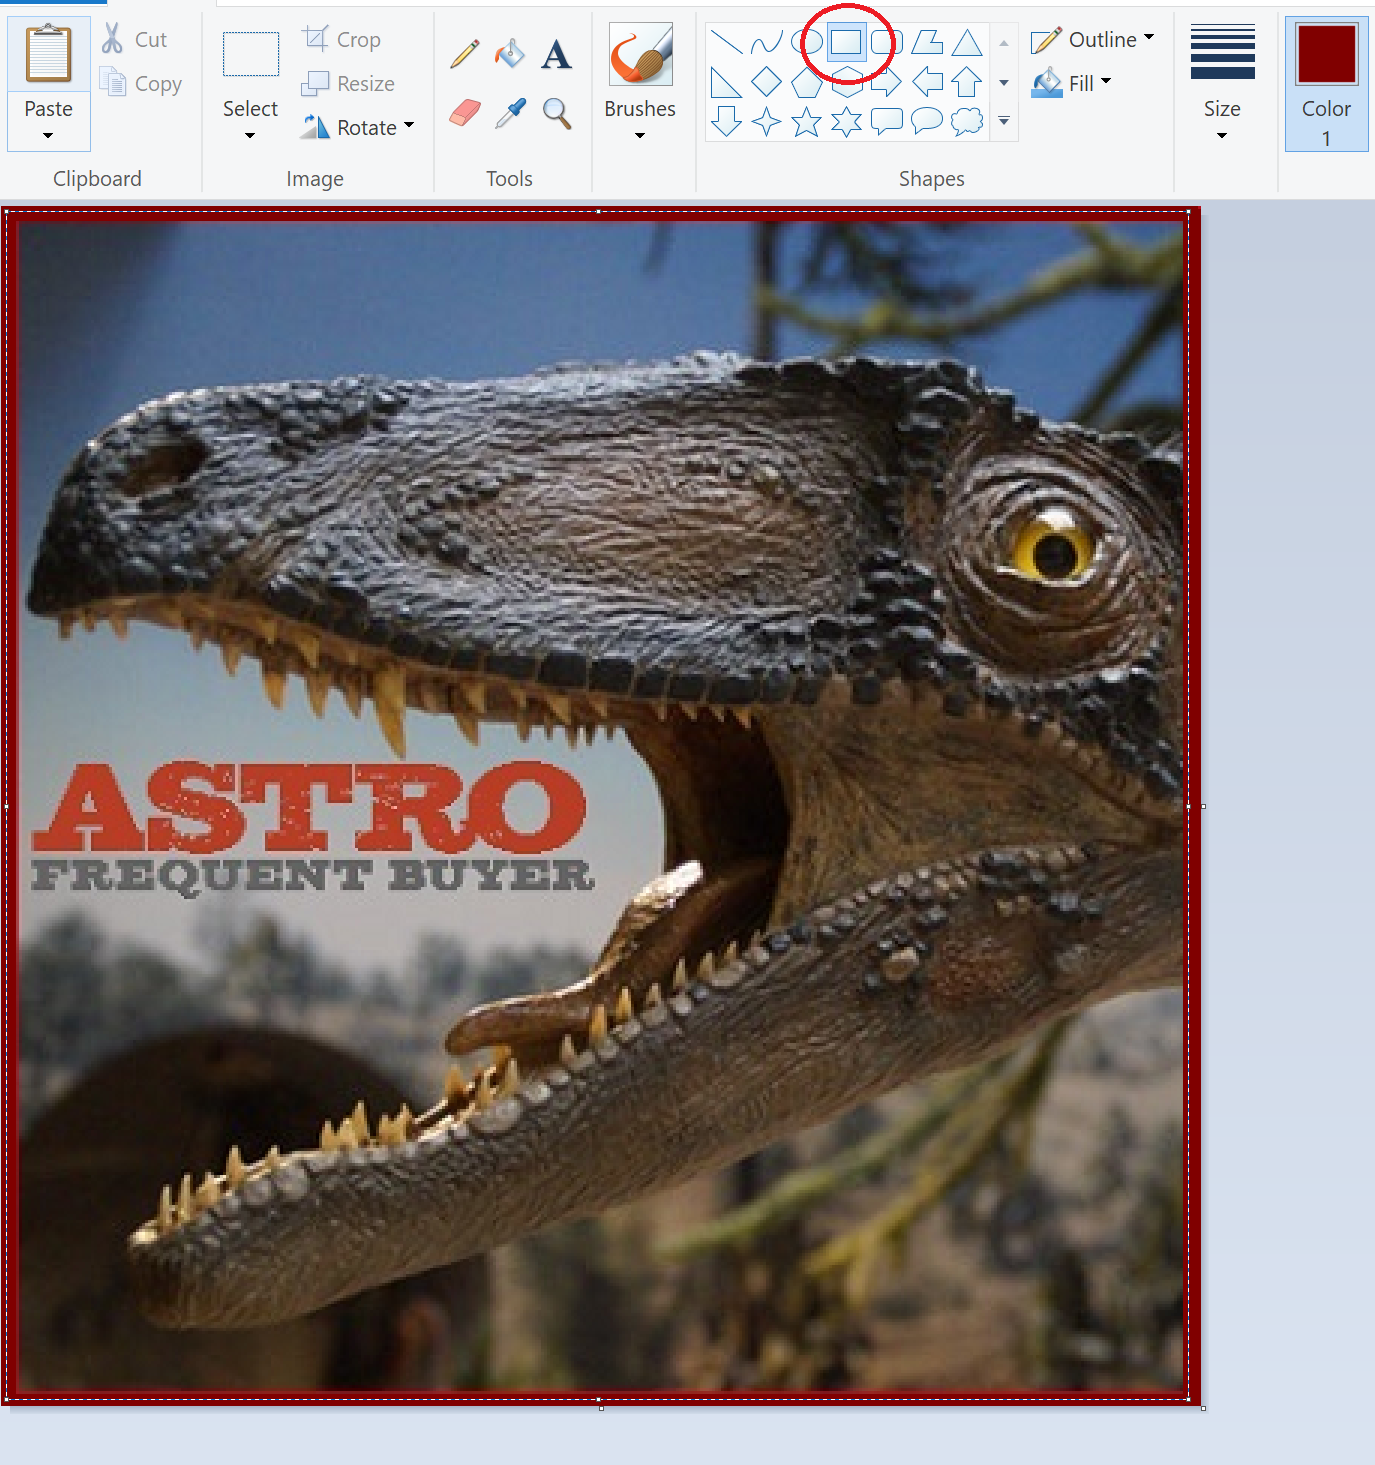Viewport: 1375px width, 1465px height.
Task: Click the Crop button
Action: (x=342, y=40)
